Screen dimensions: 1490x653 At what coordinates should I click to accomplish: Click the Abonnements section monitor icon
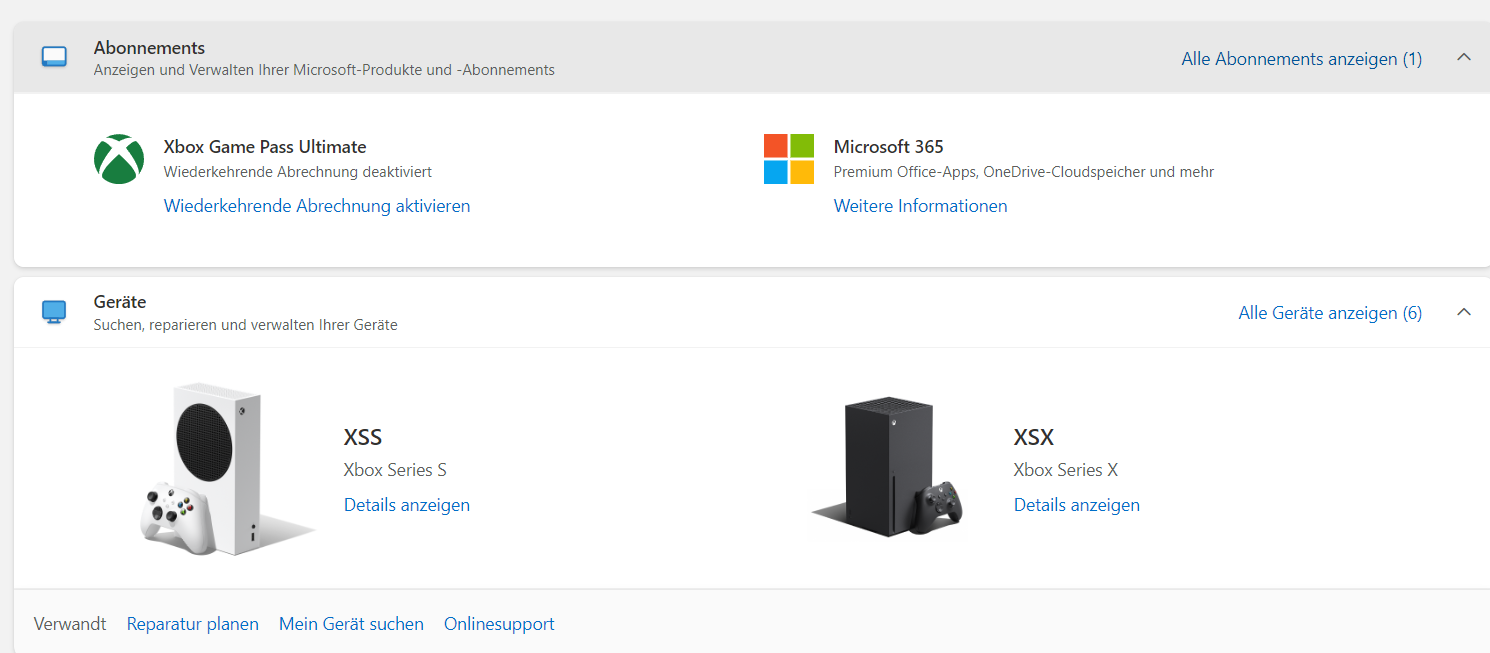pos(54,57)
